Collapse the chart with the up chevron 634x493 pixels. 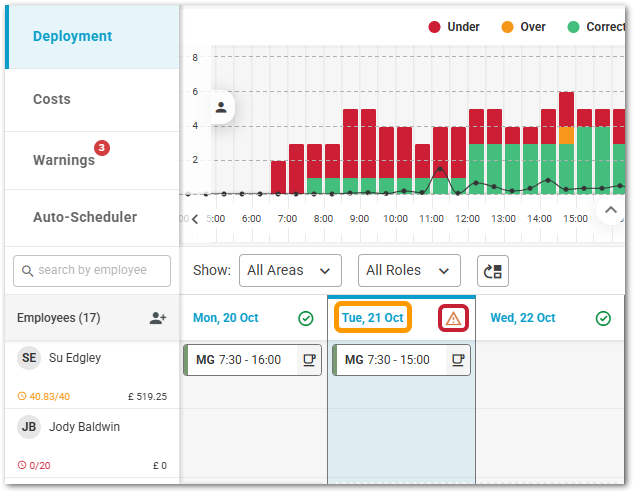609,210
